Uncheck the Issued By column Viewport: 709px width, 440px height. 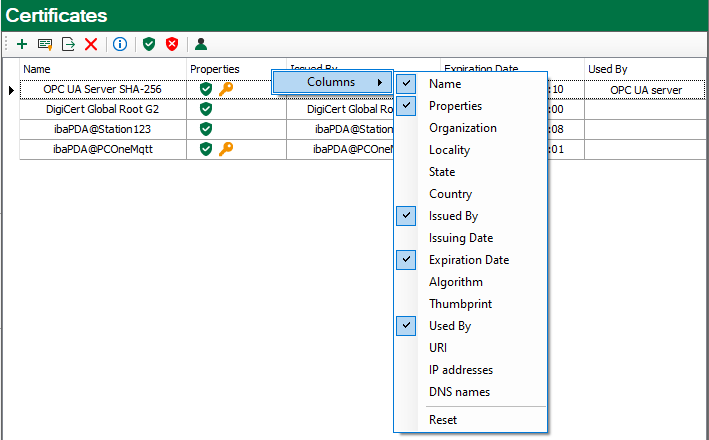click(452, 216)
